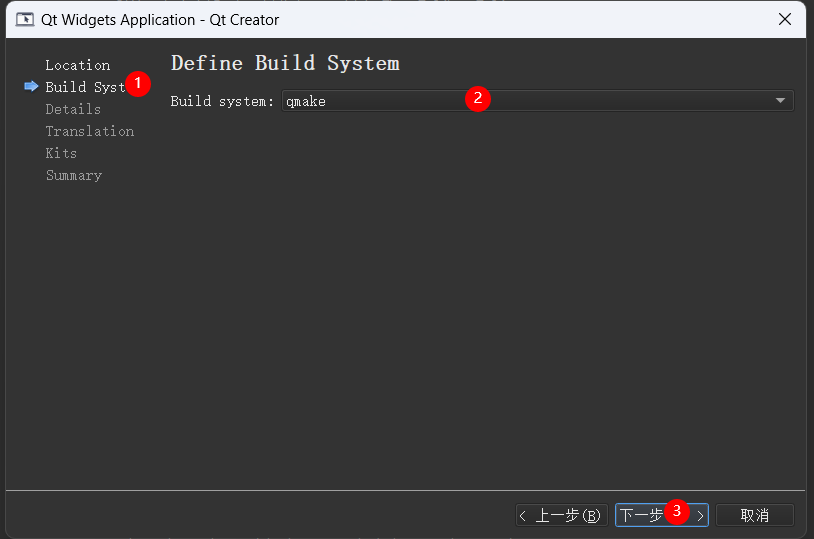Expand the Build system dropdown arrow
The image size is (814, 539).
tap(780, 101)
